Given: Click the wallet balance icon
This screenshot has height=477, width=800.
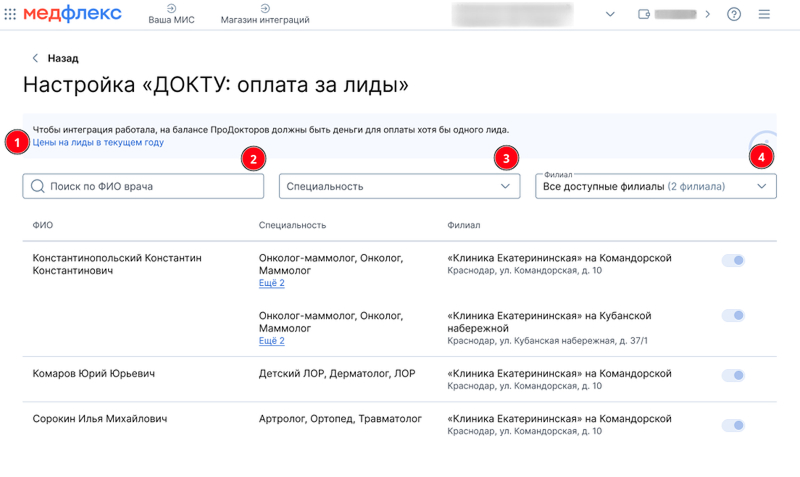Looking at the screenshot, I should [x=644, y=14].
